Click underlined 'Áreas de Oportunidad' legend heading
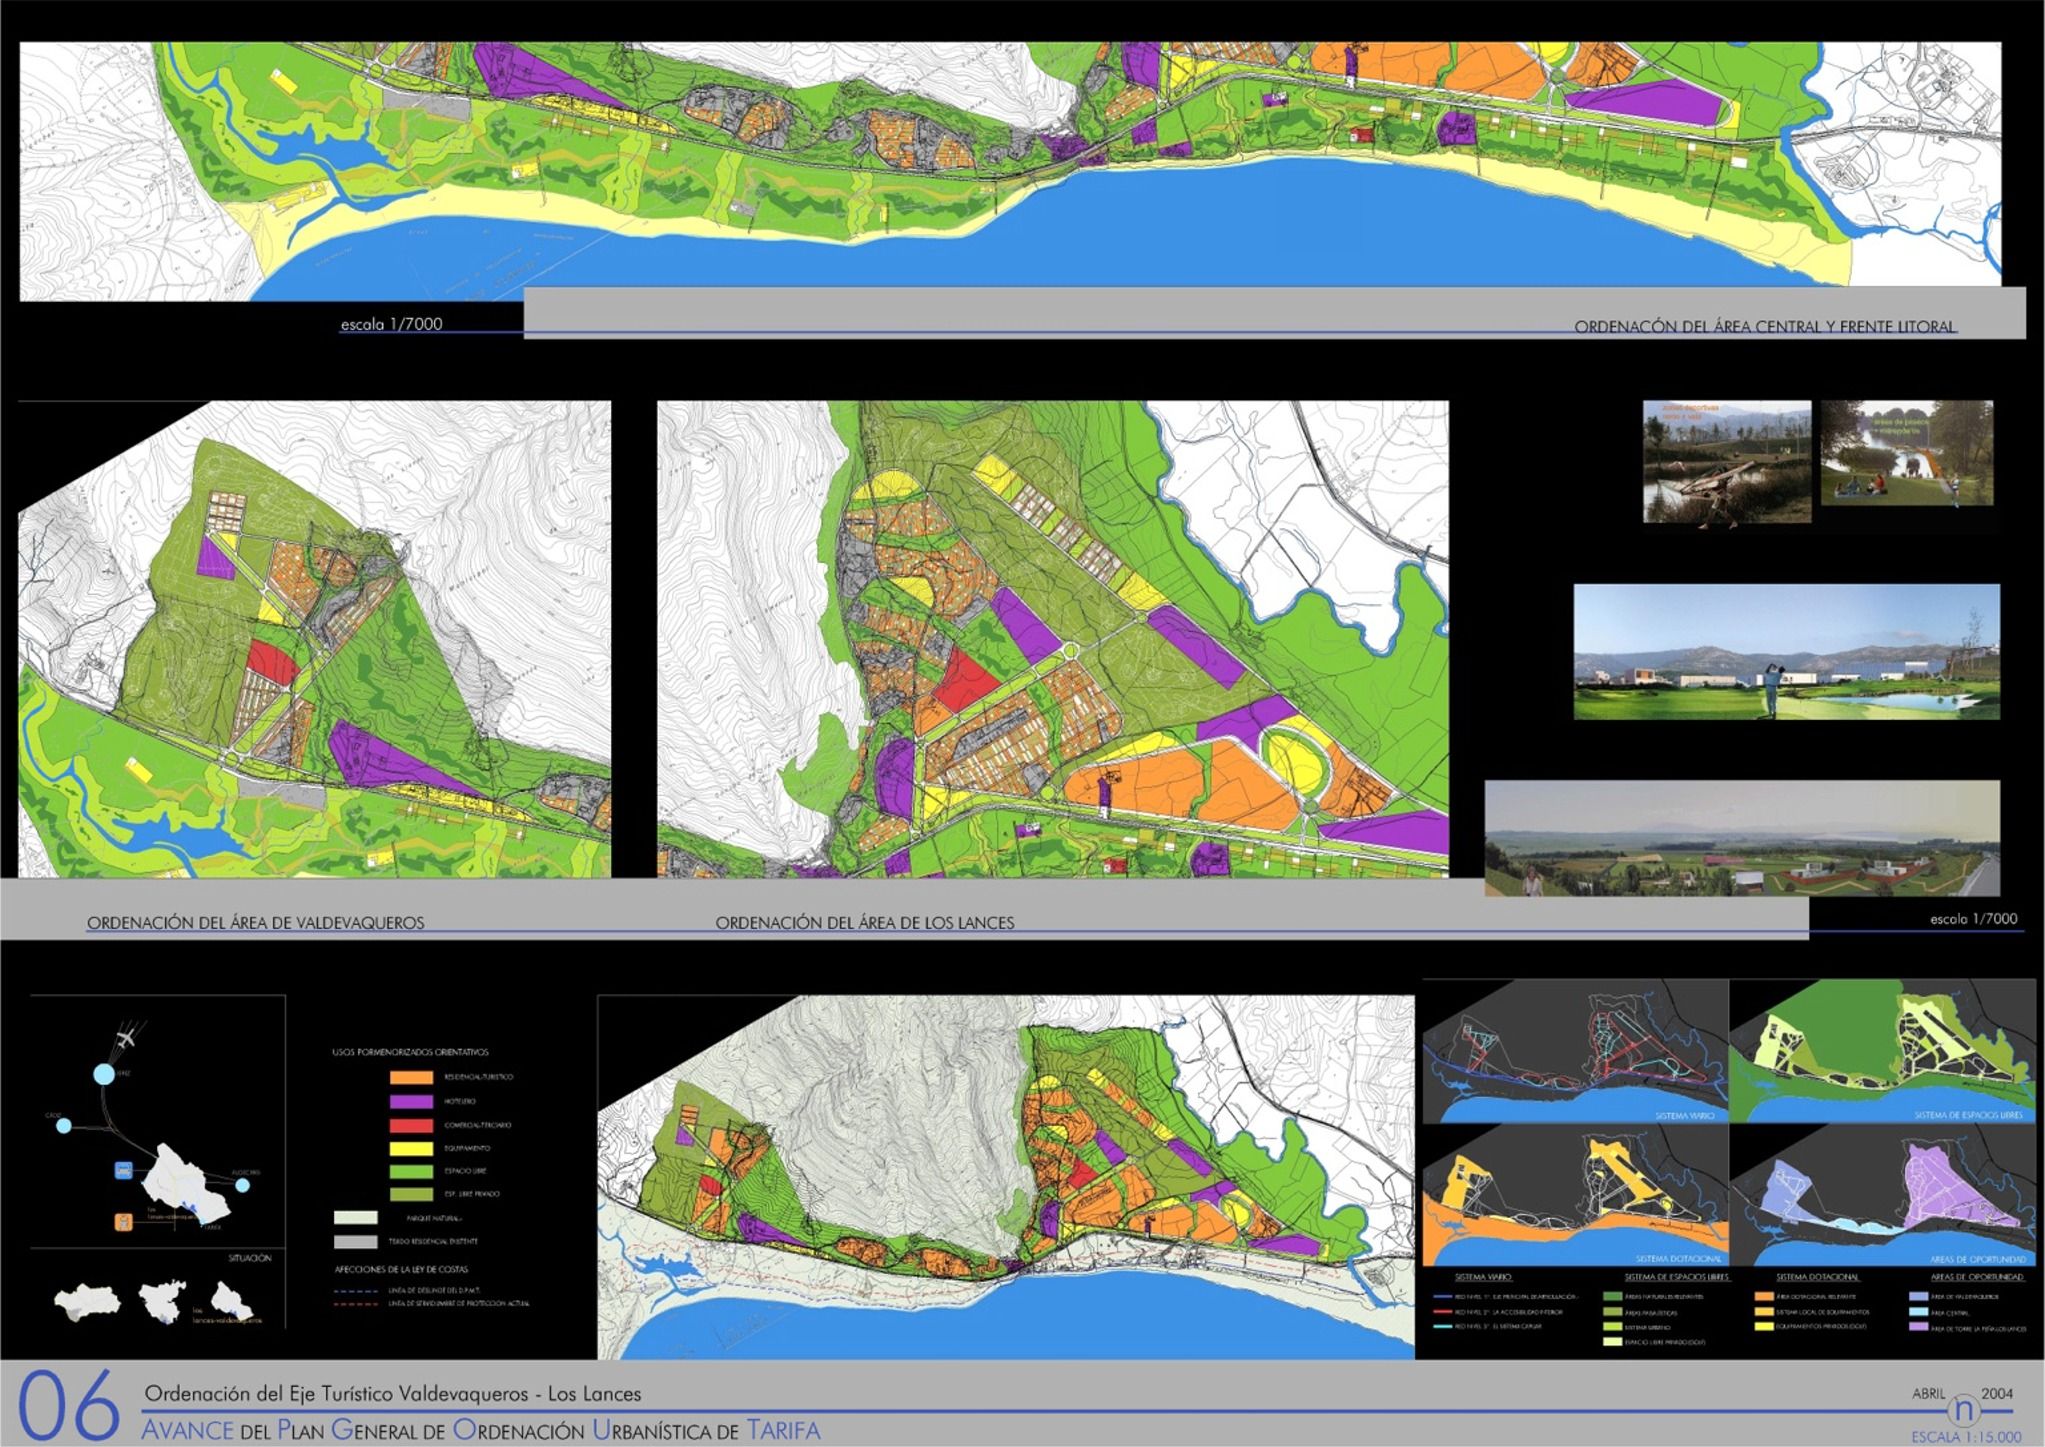The width and height of the screenshot is (2045, 1447). coord(1977,1277)
